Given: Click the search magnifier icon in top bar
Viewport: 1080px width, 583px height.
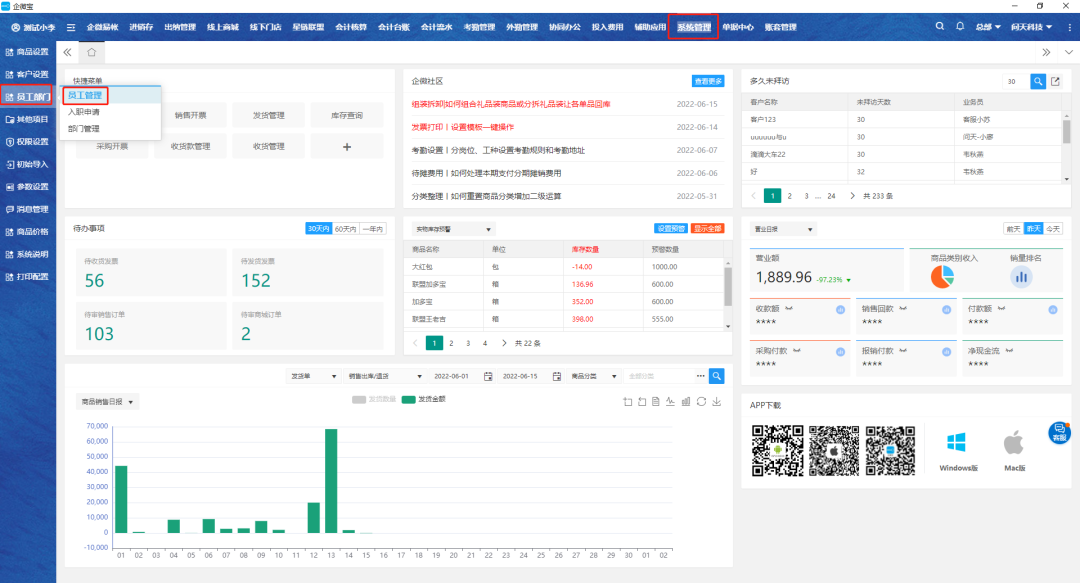Looking at the screenshot, I should tap(940, 27).
